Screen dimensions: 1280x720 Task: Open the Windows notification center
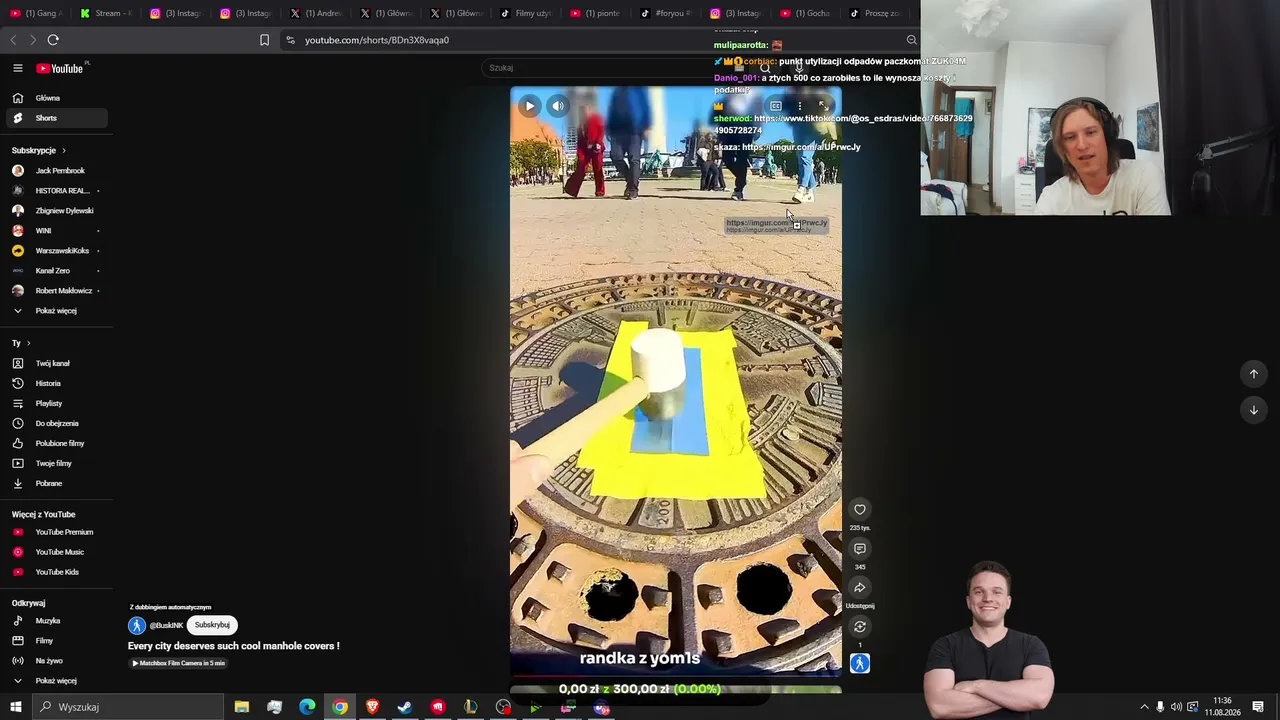click(1258, 707)
